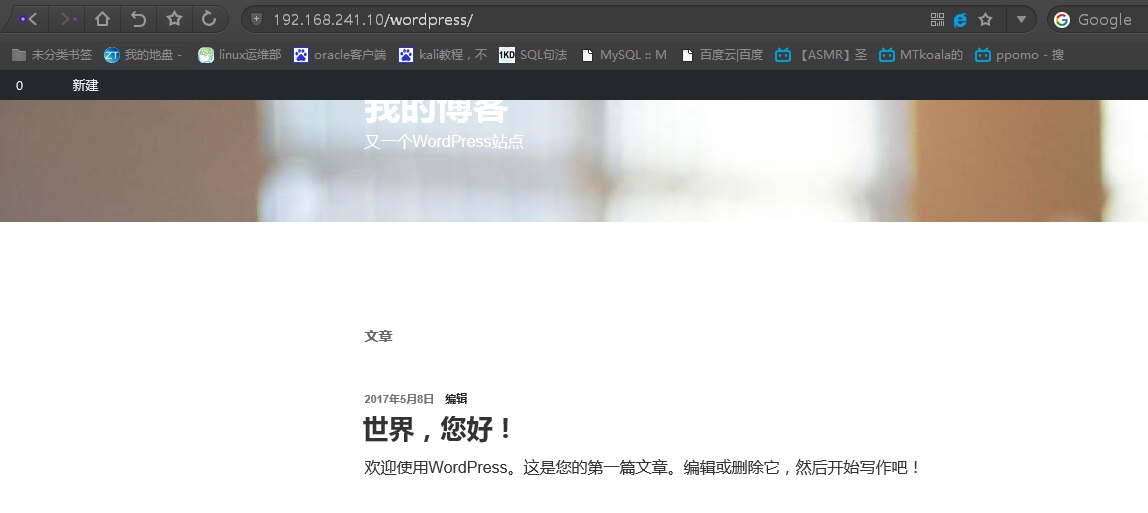Open the 百度云|百度 bookmark
Image resolution: width=1148 pixels, height=513 pixels.
(x=722, y=55)
